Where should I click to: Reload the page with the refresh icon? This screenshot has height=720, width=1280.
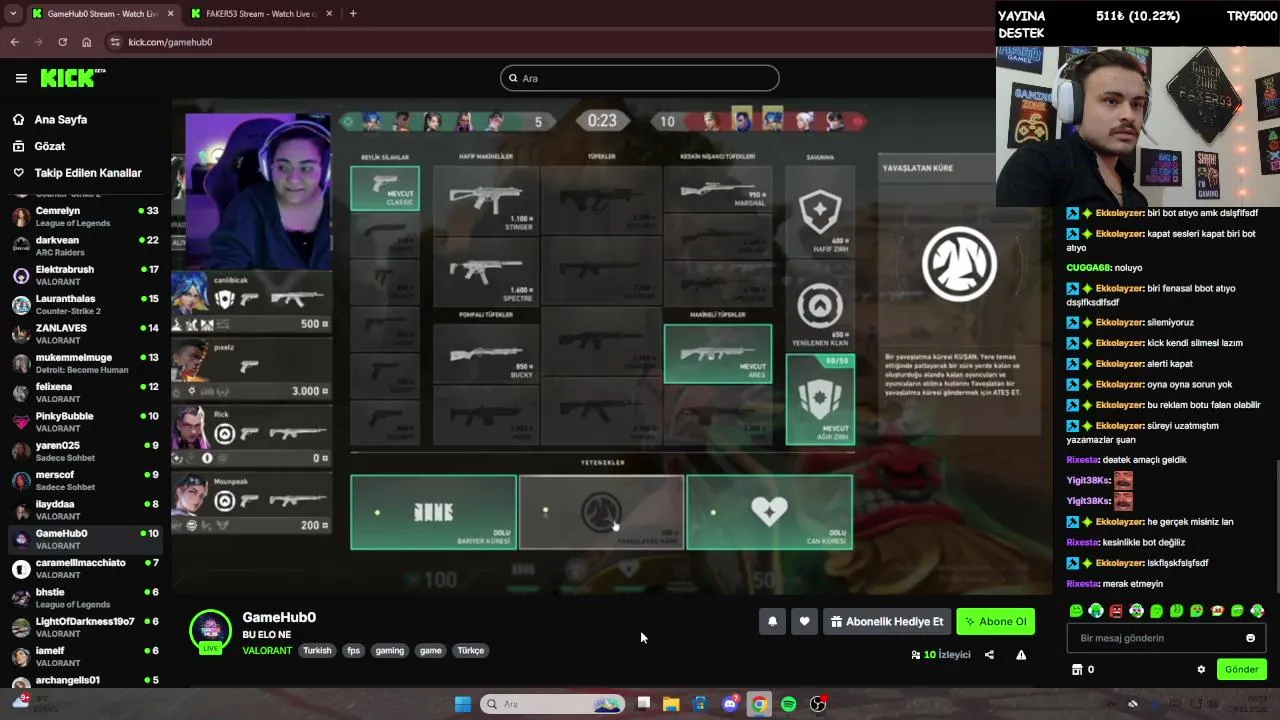point(62,42)
